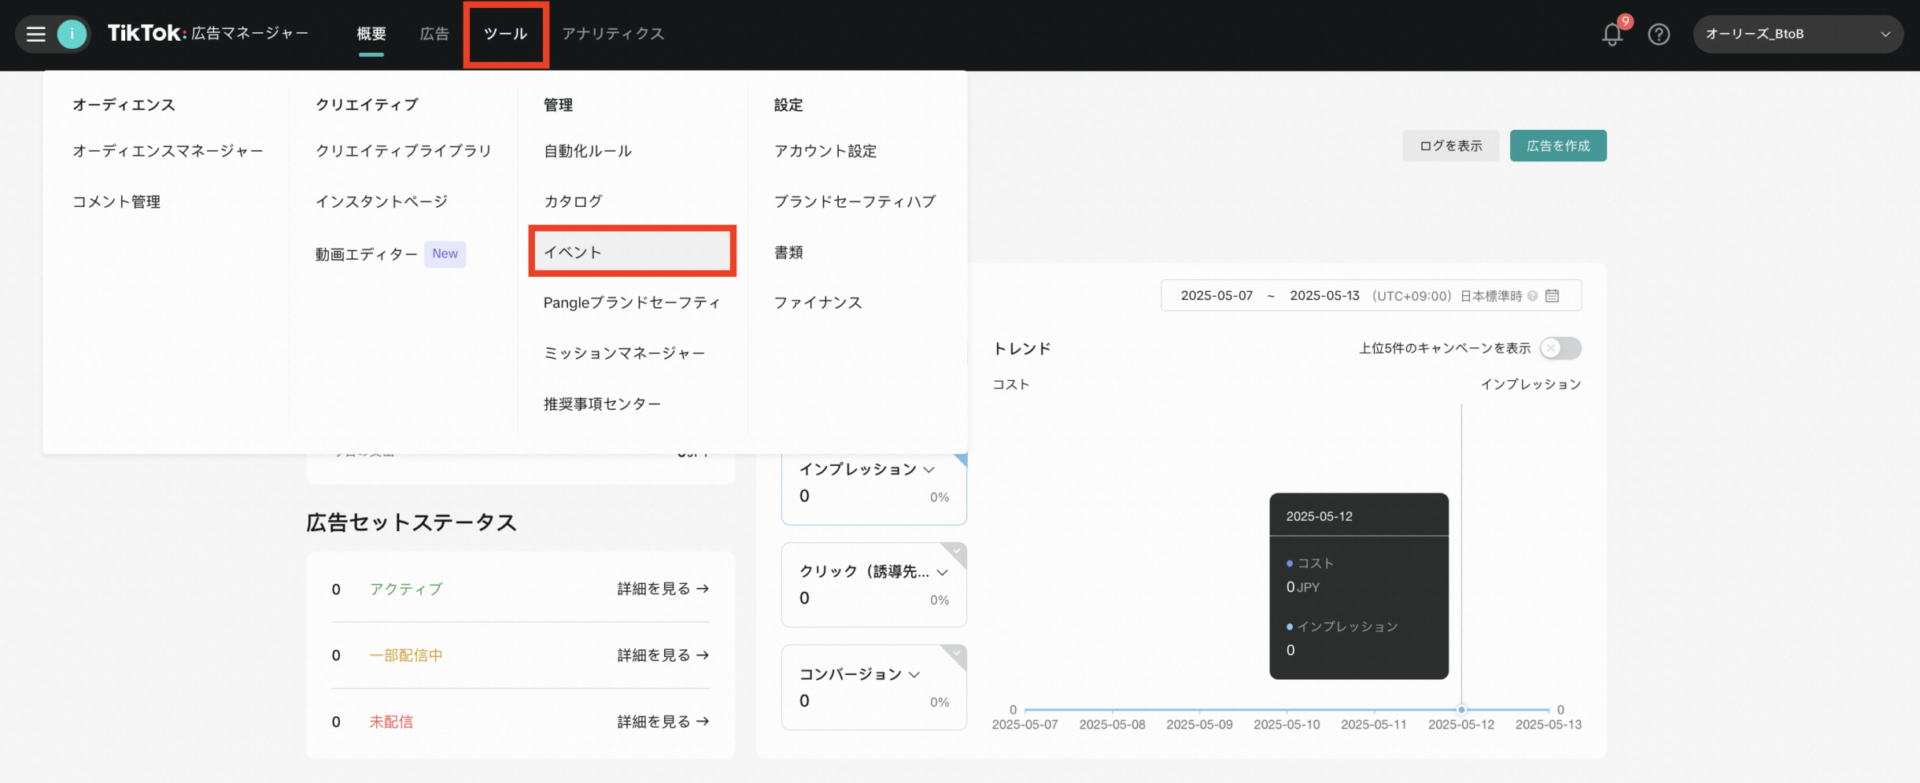1920x783 pixels.
Task: Open 推奨事項センター
Action: point(602,404)
